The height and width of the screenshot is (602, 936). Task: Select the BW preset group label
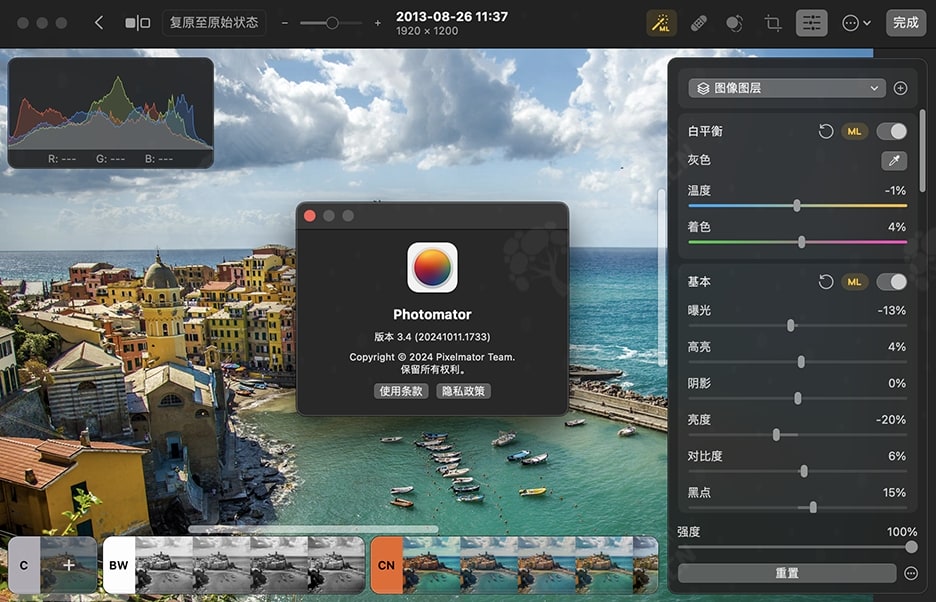pyautogui.click(x=119, y=565)
